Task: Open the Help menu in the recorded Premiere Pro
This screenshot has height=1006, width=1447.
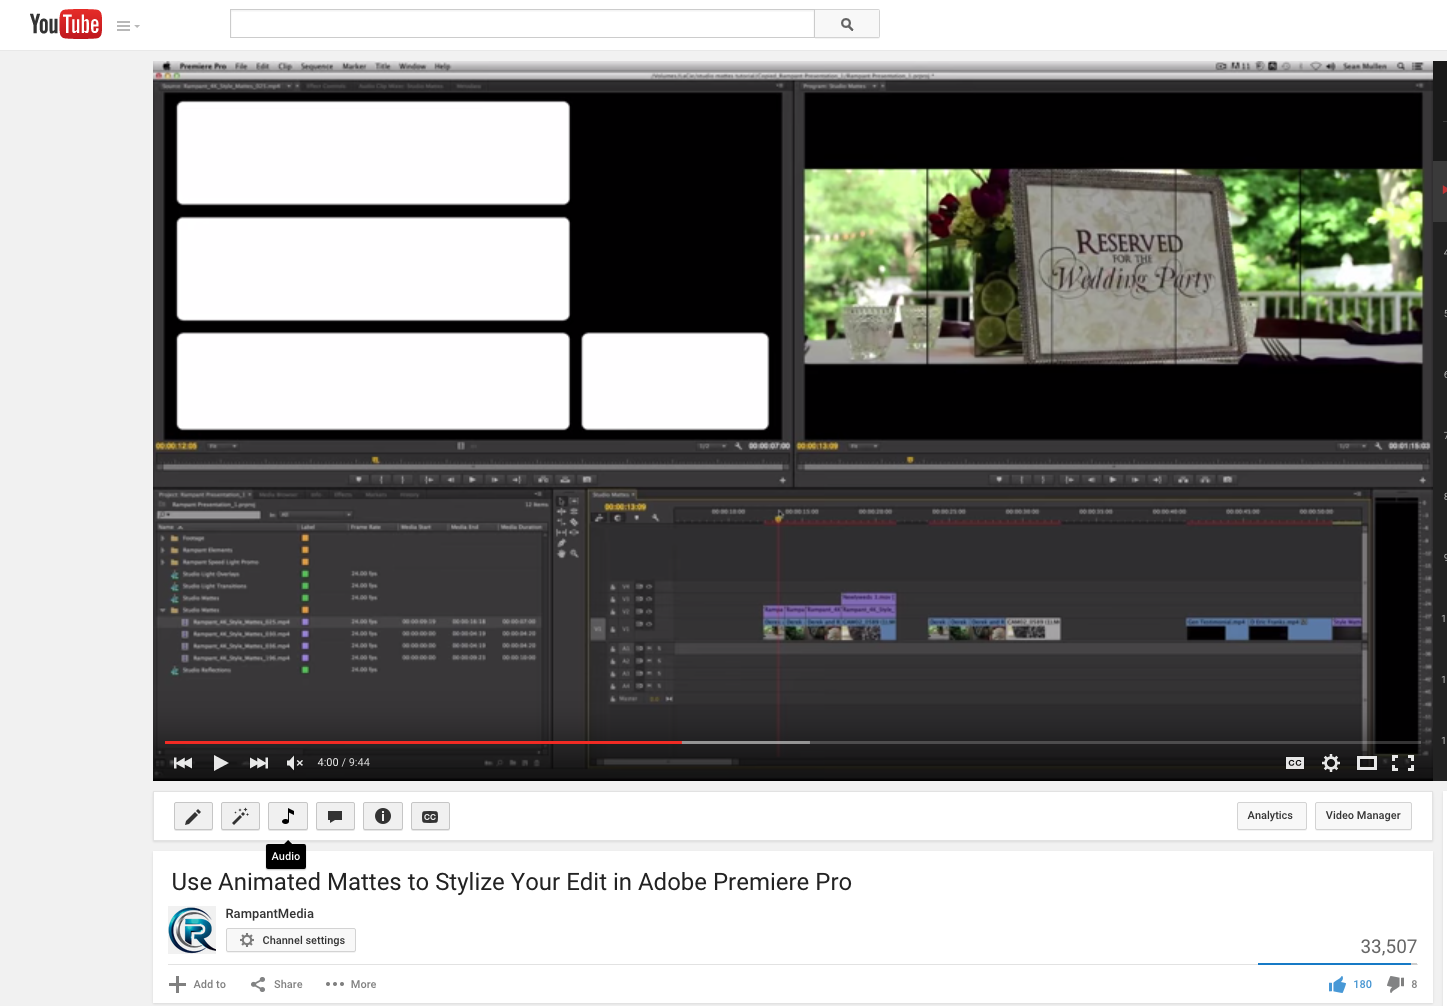Action: [x=442, y=66]
